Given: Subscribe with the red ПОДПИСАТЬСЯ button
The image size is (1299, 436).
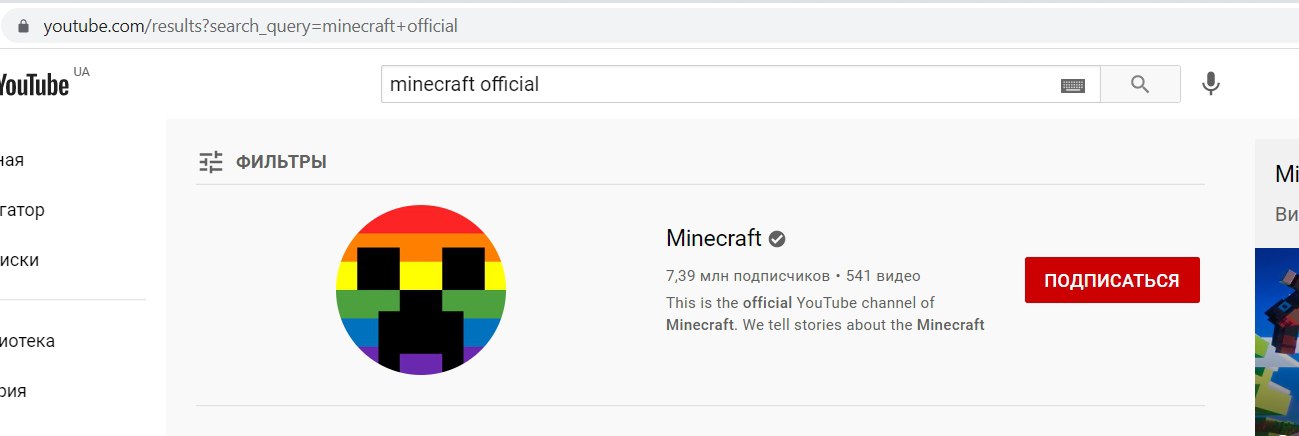Looking at the screenshot, I should pyautogui.click(x=1112, y=280).
